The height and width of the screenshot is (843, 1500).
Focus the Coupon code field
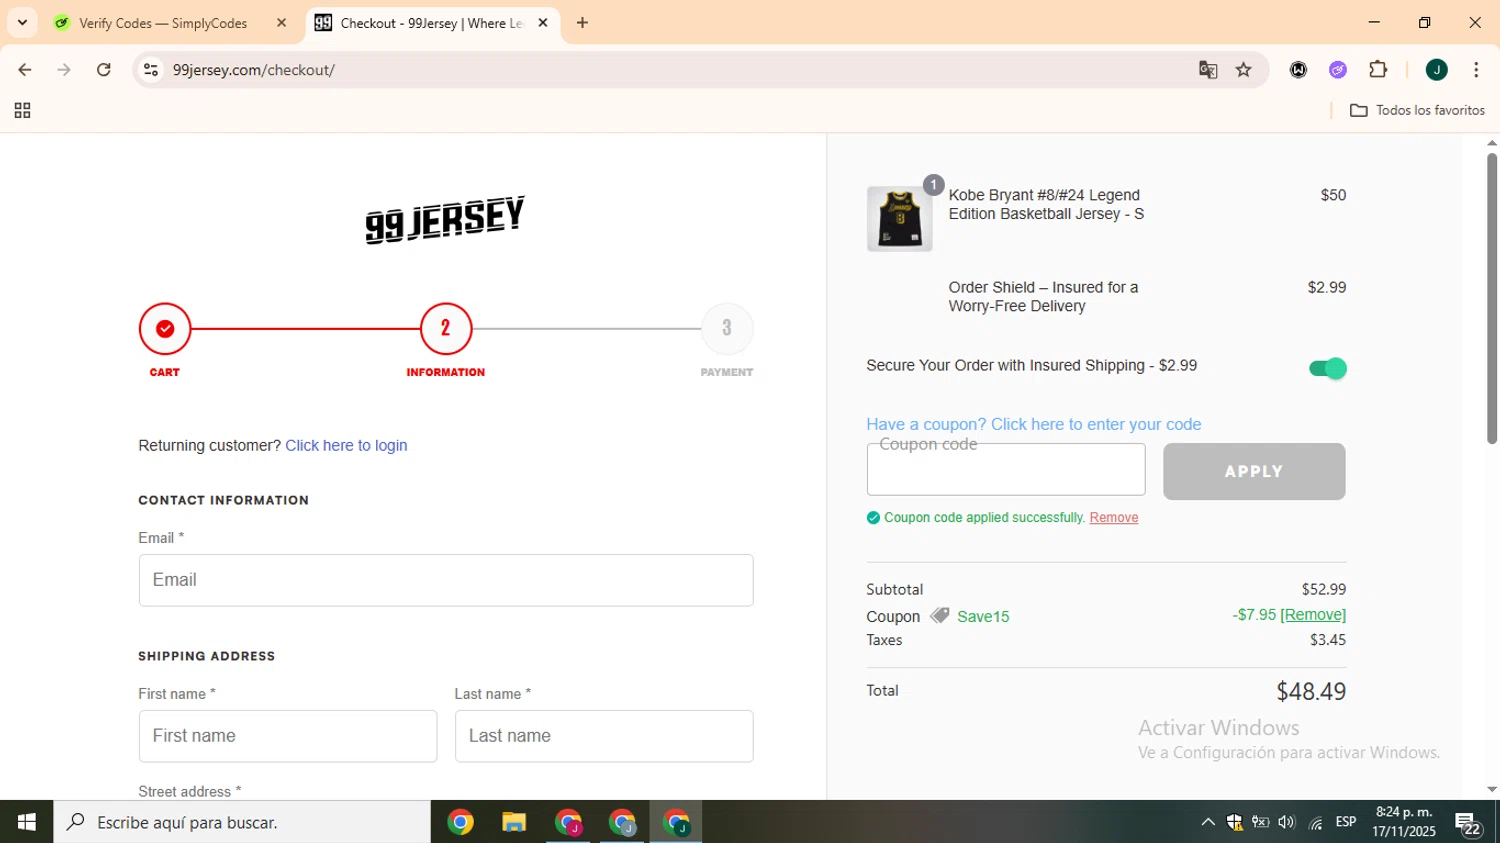point(1006,470)
